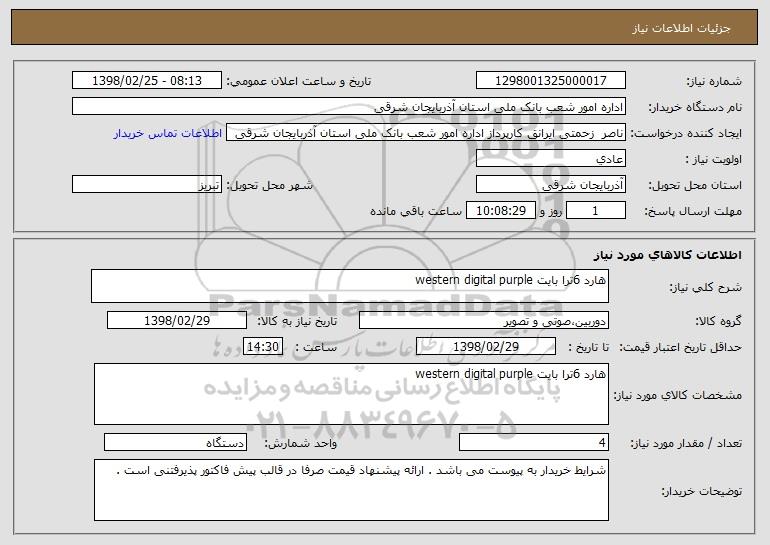Select the حداقل تاریخ اعتبار قیمت label
770x545 pixels.
[680, 347]
